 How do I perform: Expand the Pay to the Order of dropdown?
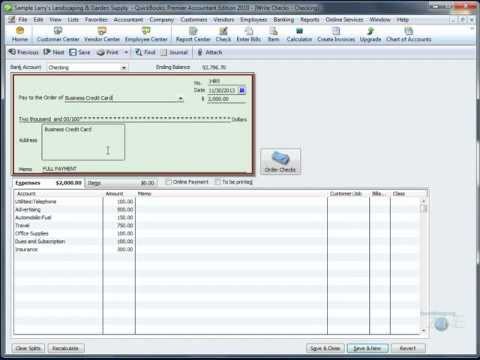(180, 99)
